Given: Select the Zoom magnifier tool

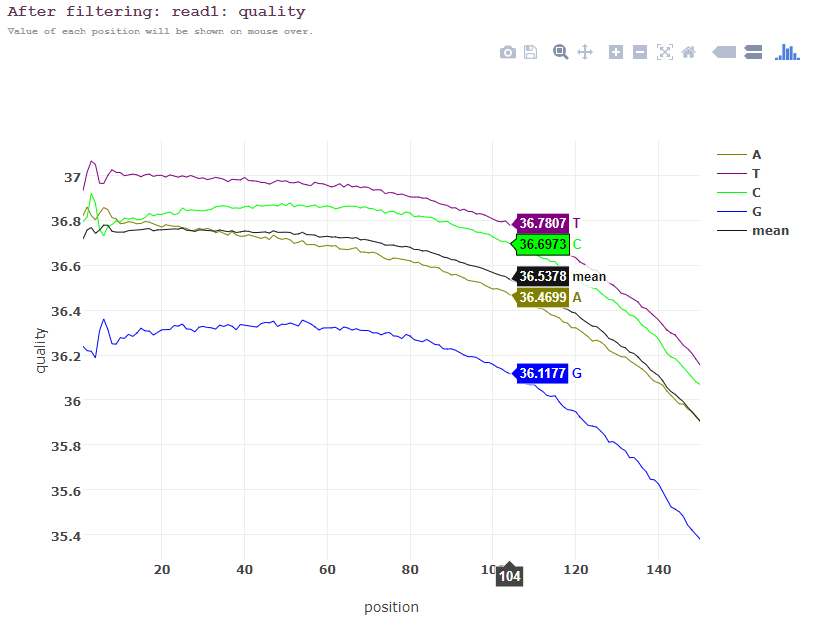Looking at the screenshot, I should pyautogui.click(x=560, y=52).
